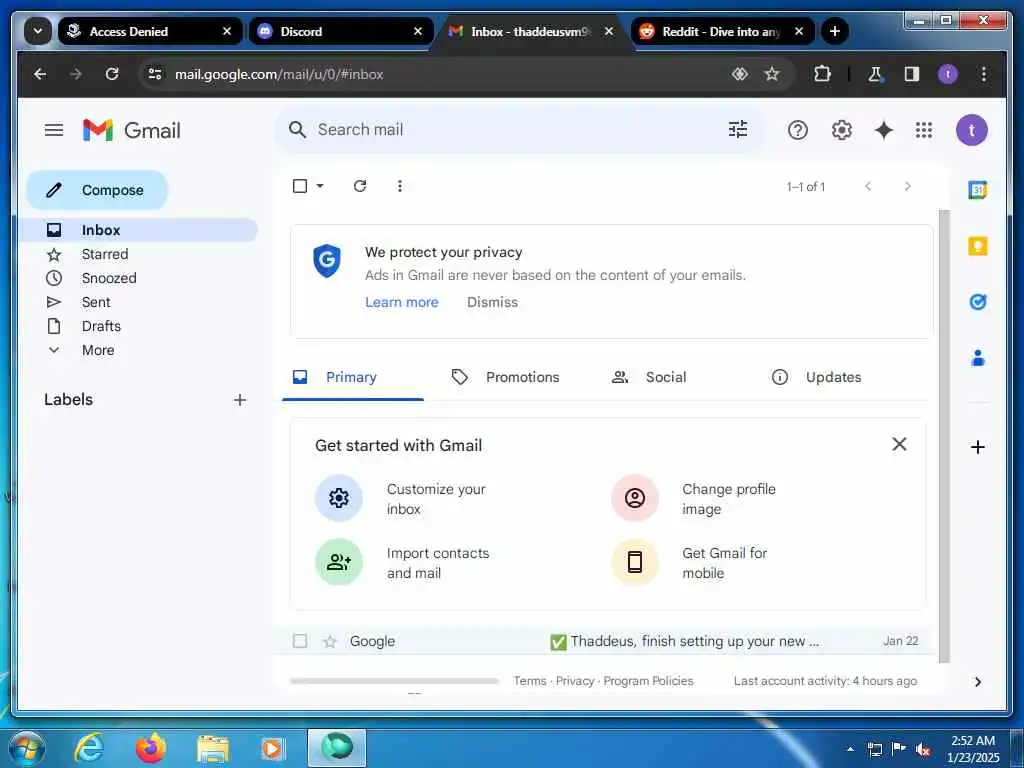Click the Change profile image icon
1024x768 pixels.
click(x=634, y=498)
